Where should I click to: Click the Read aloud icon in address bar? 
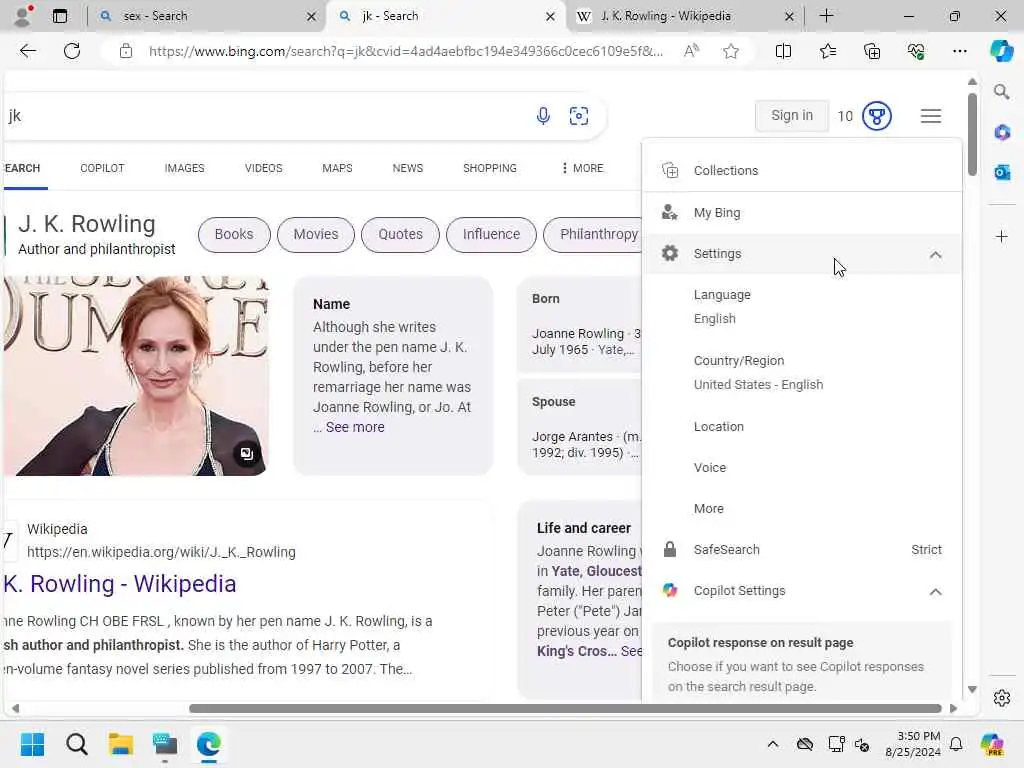(x=691, y=51)
